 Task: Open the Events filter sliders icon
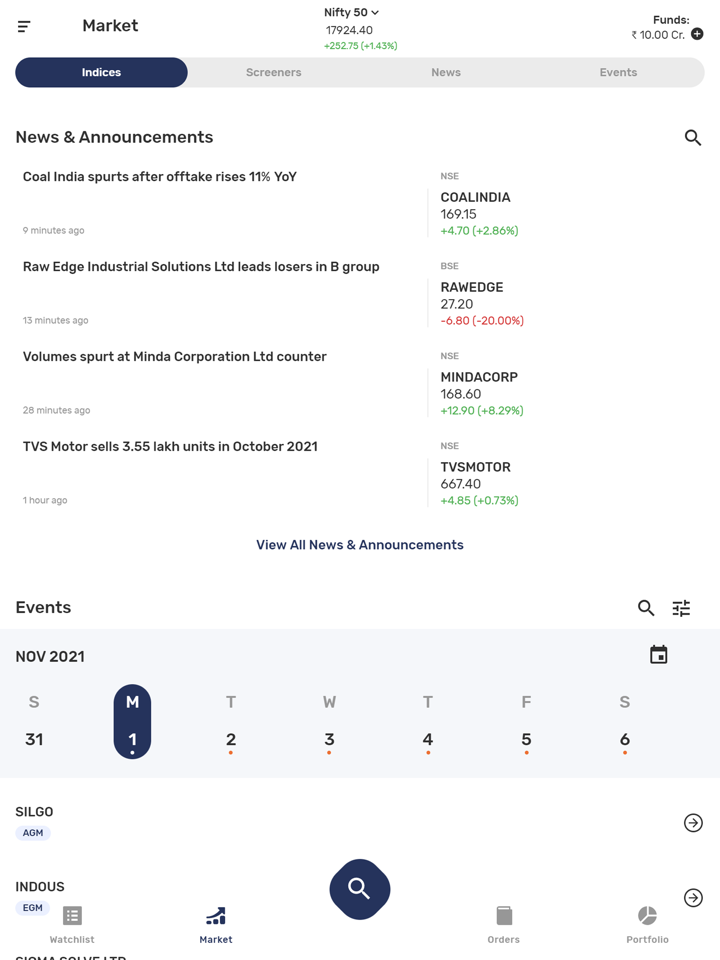click(x=681, y=608)
